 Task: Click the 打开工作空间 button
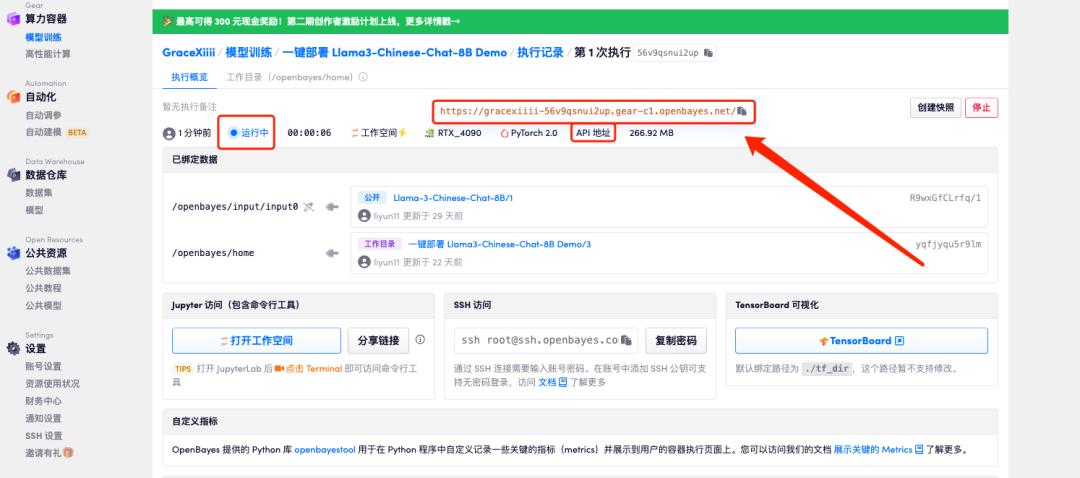point(256,340)
